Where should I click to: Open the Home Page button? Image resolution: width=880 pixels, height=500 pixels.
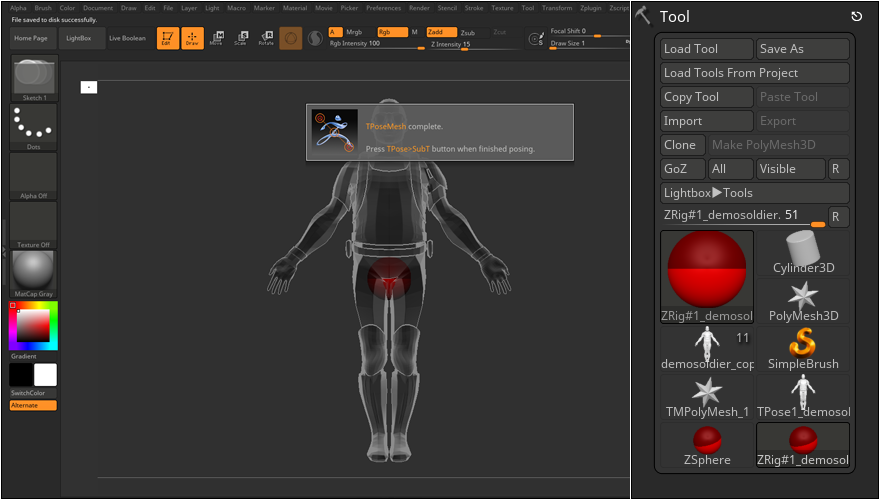pos(33,38)
